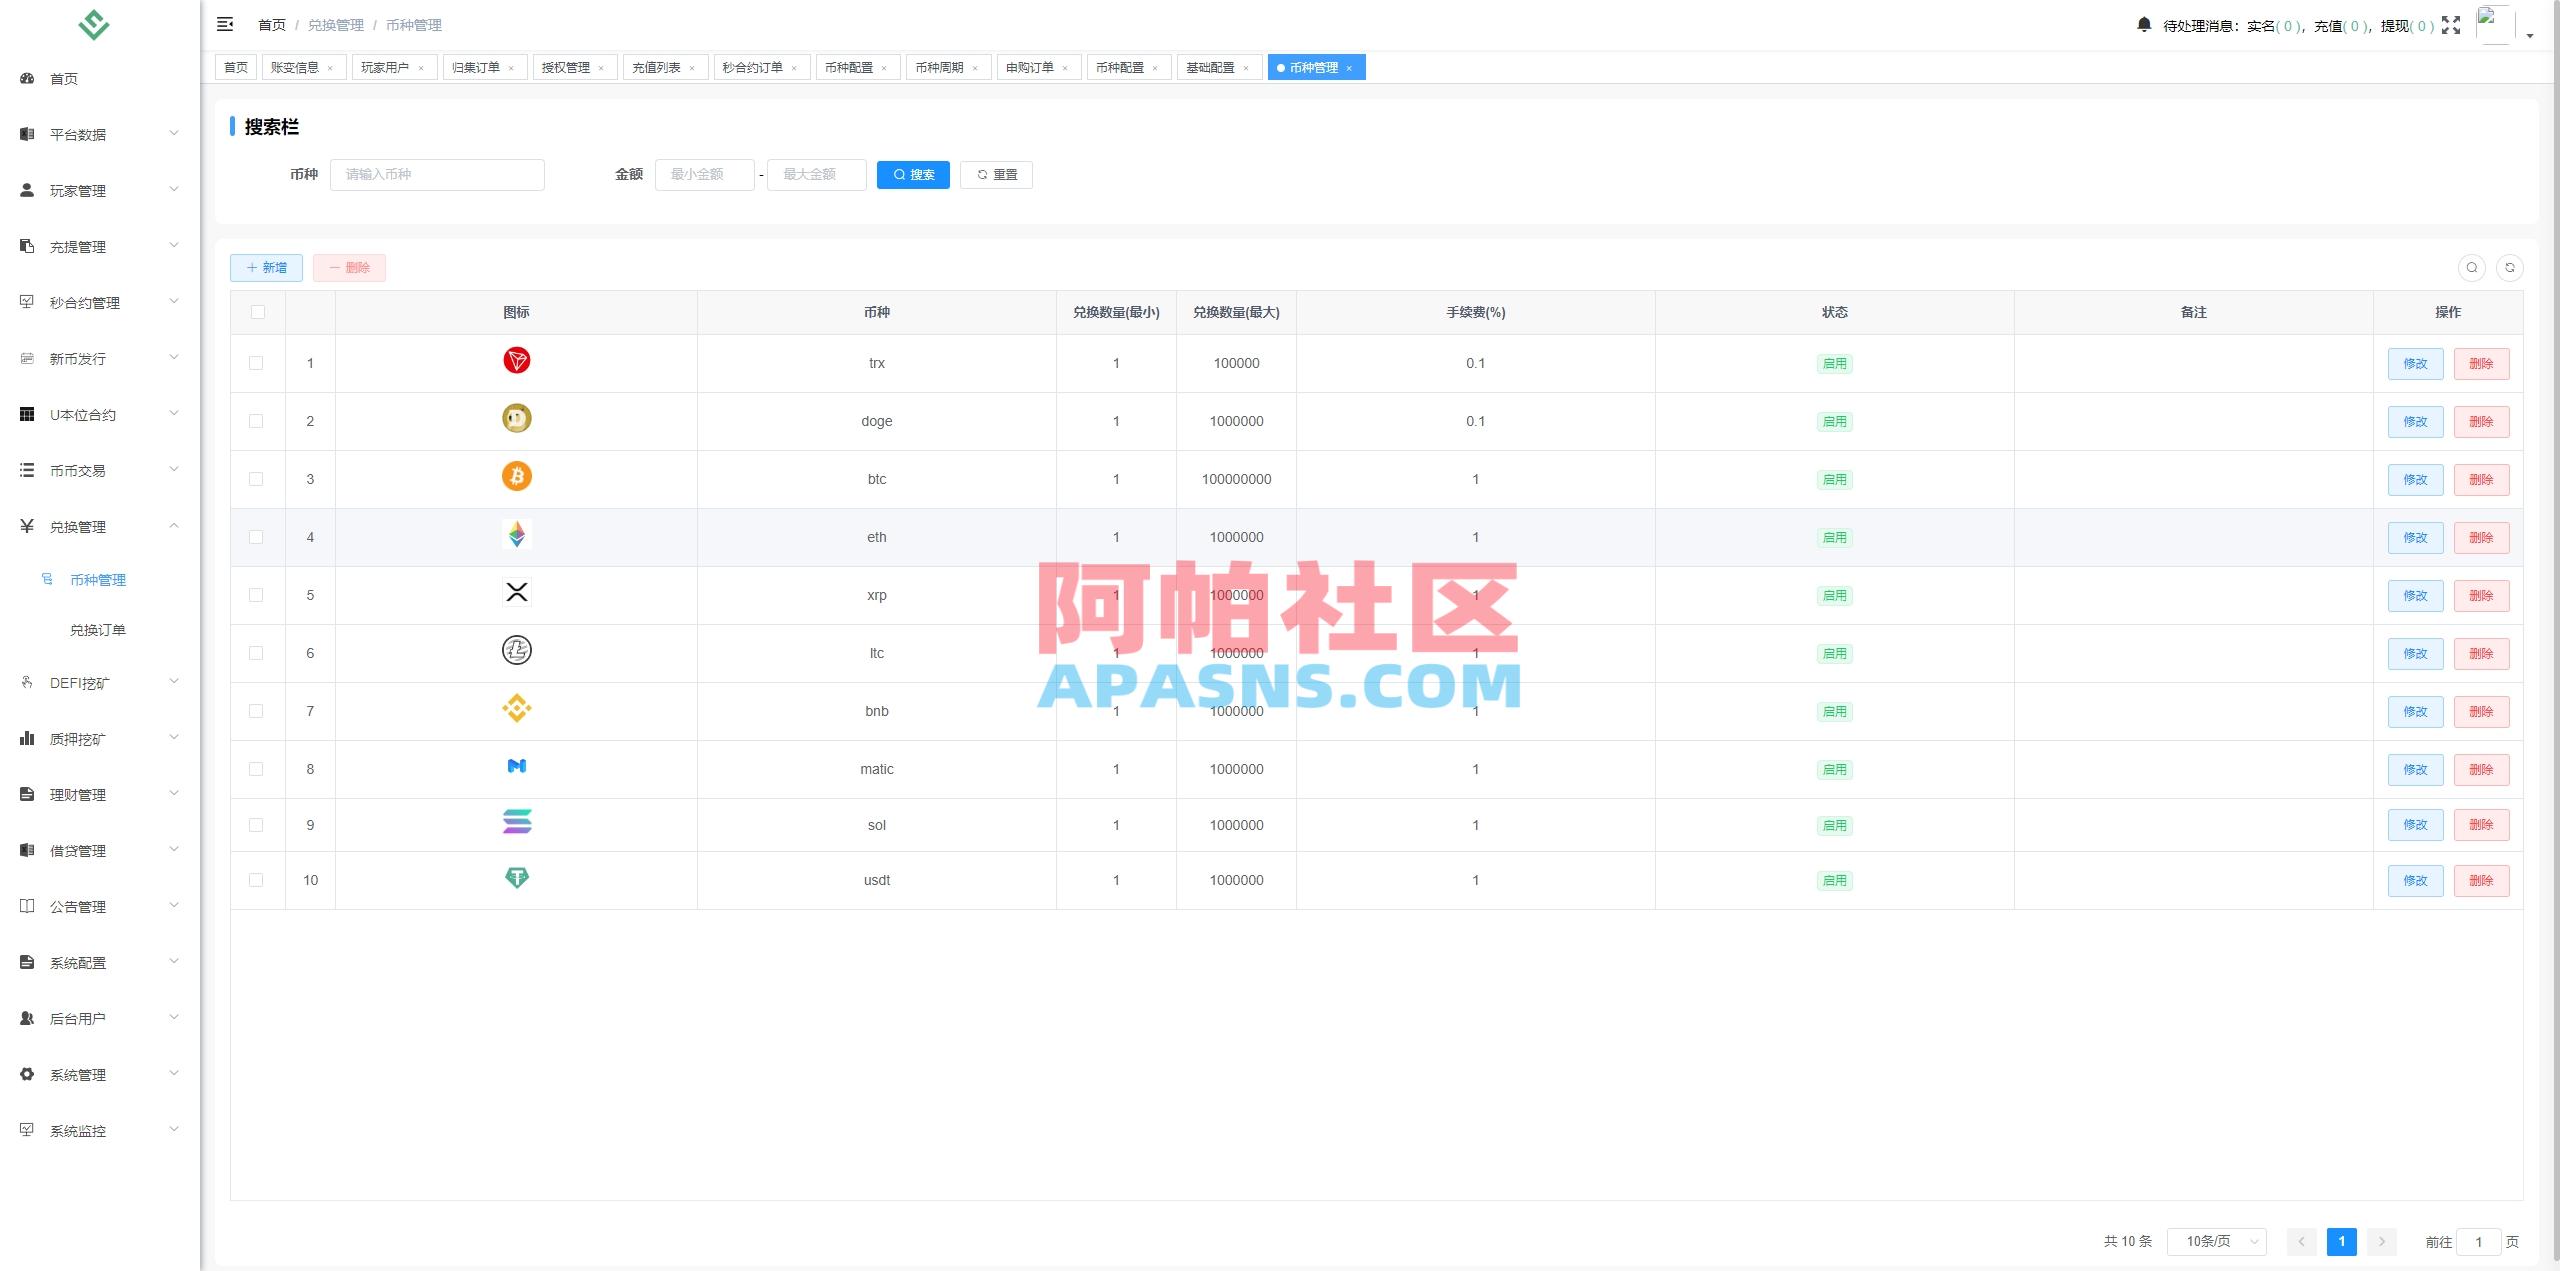Click the Dogecoin icon in row 2
This screenshot has width=2560, height=1271.
coord(517,419)
